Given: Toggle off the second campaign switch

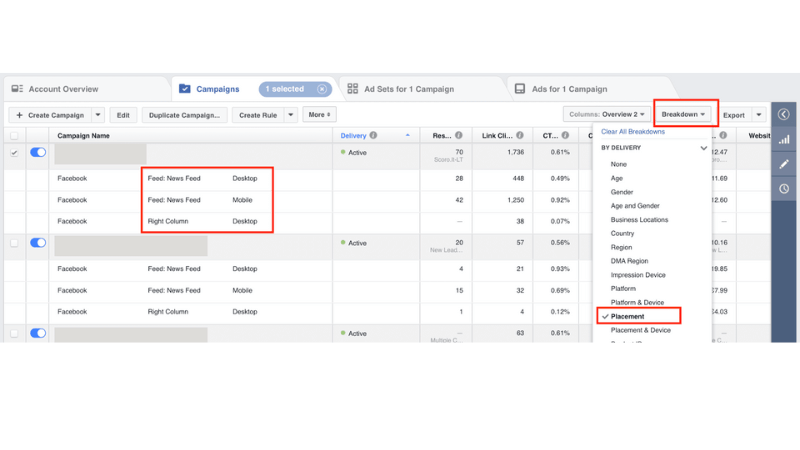Looking at the screenshot, I should [x=38, y=242].
